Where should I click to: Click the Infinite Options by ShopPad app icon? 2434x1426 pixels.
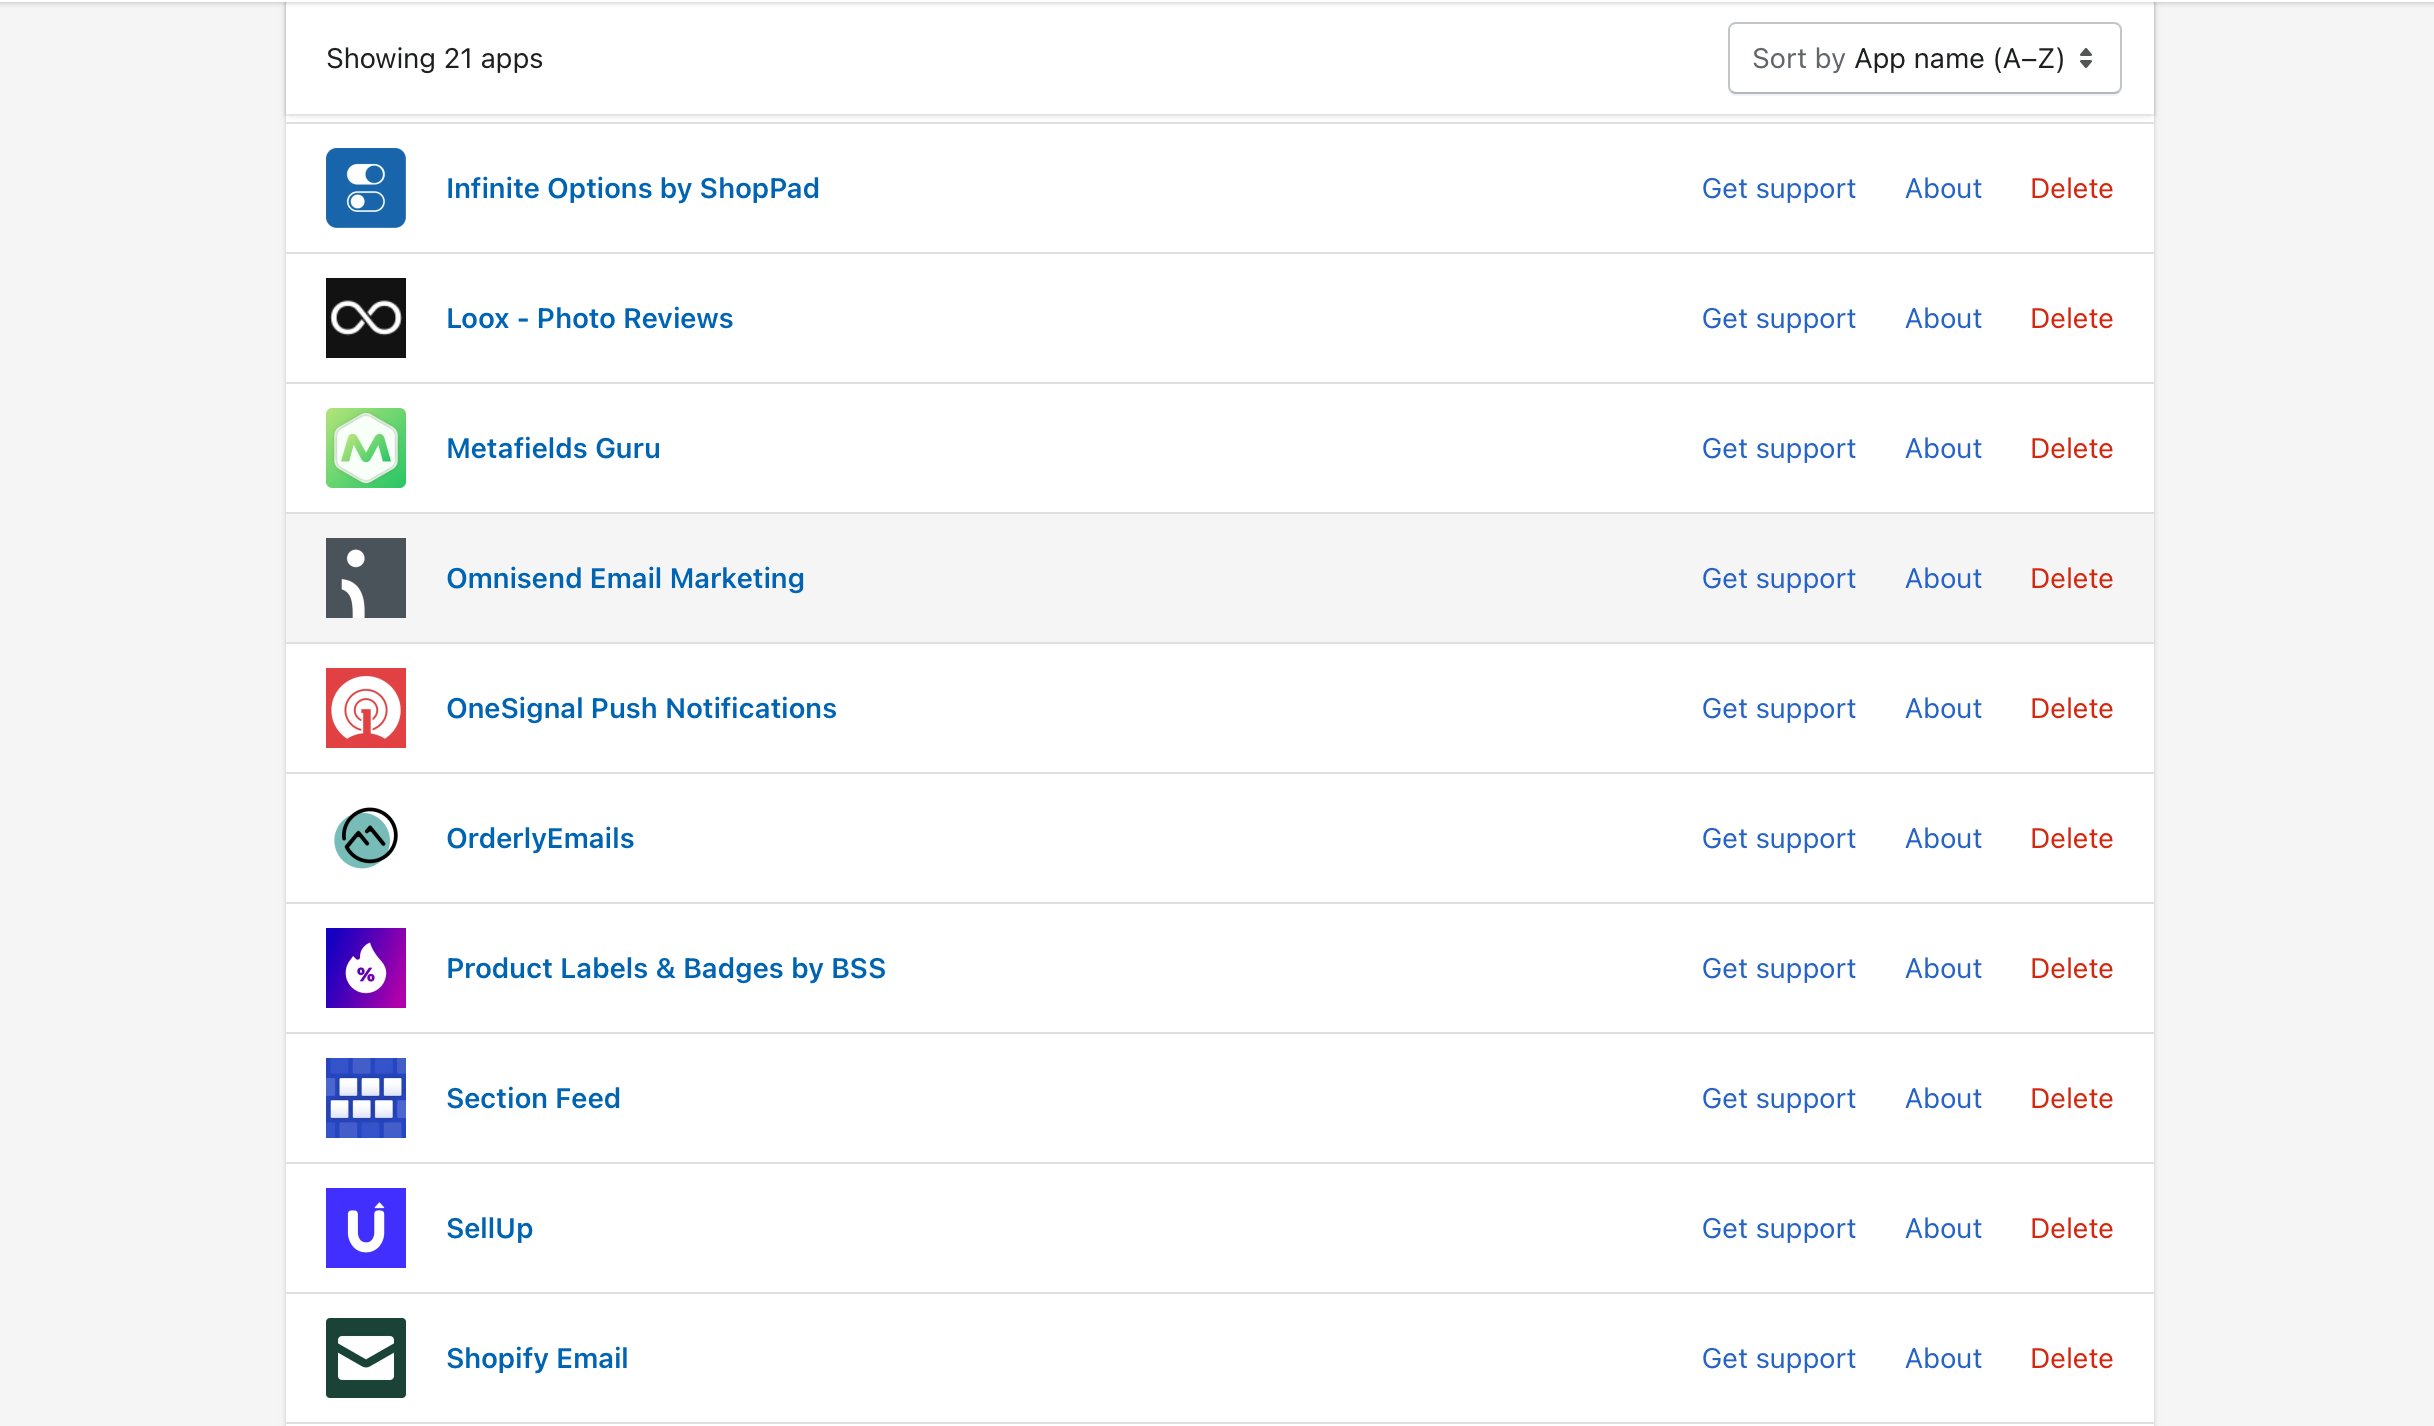point(366,188)
